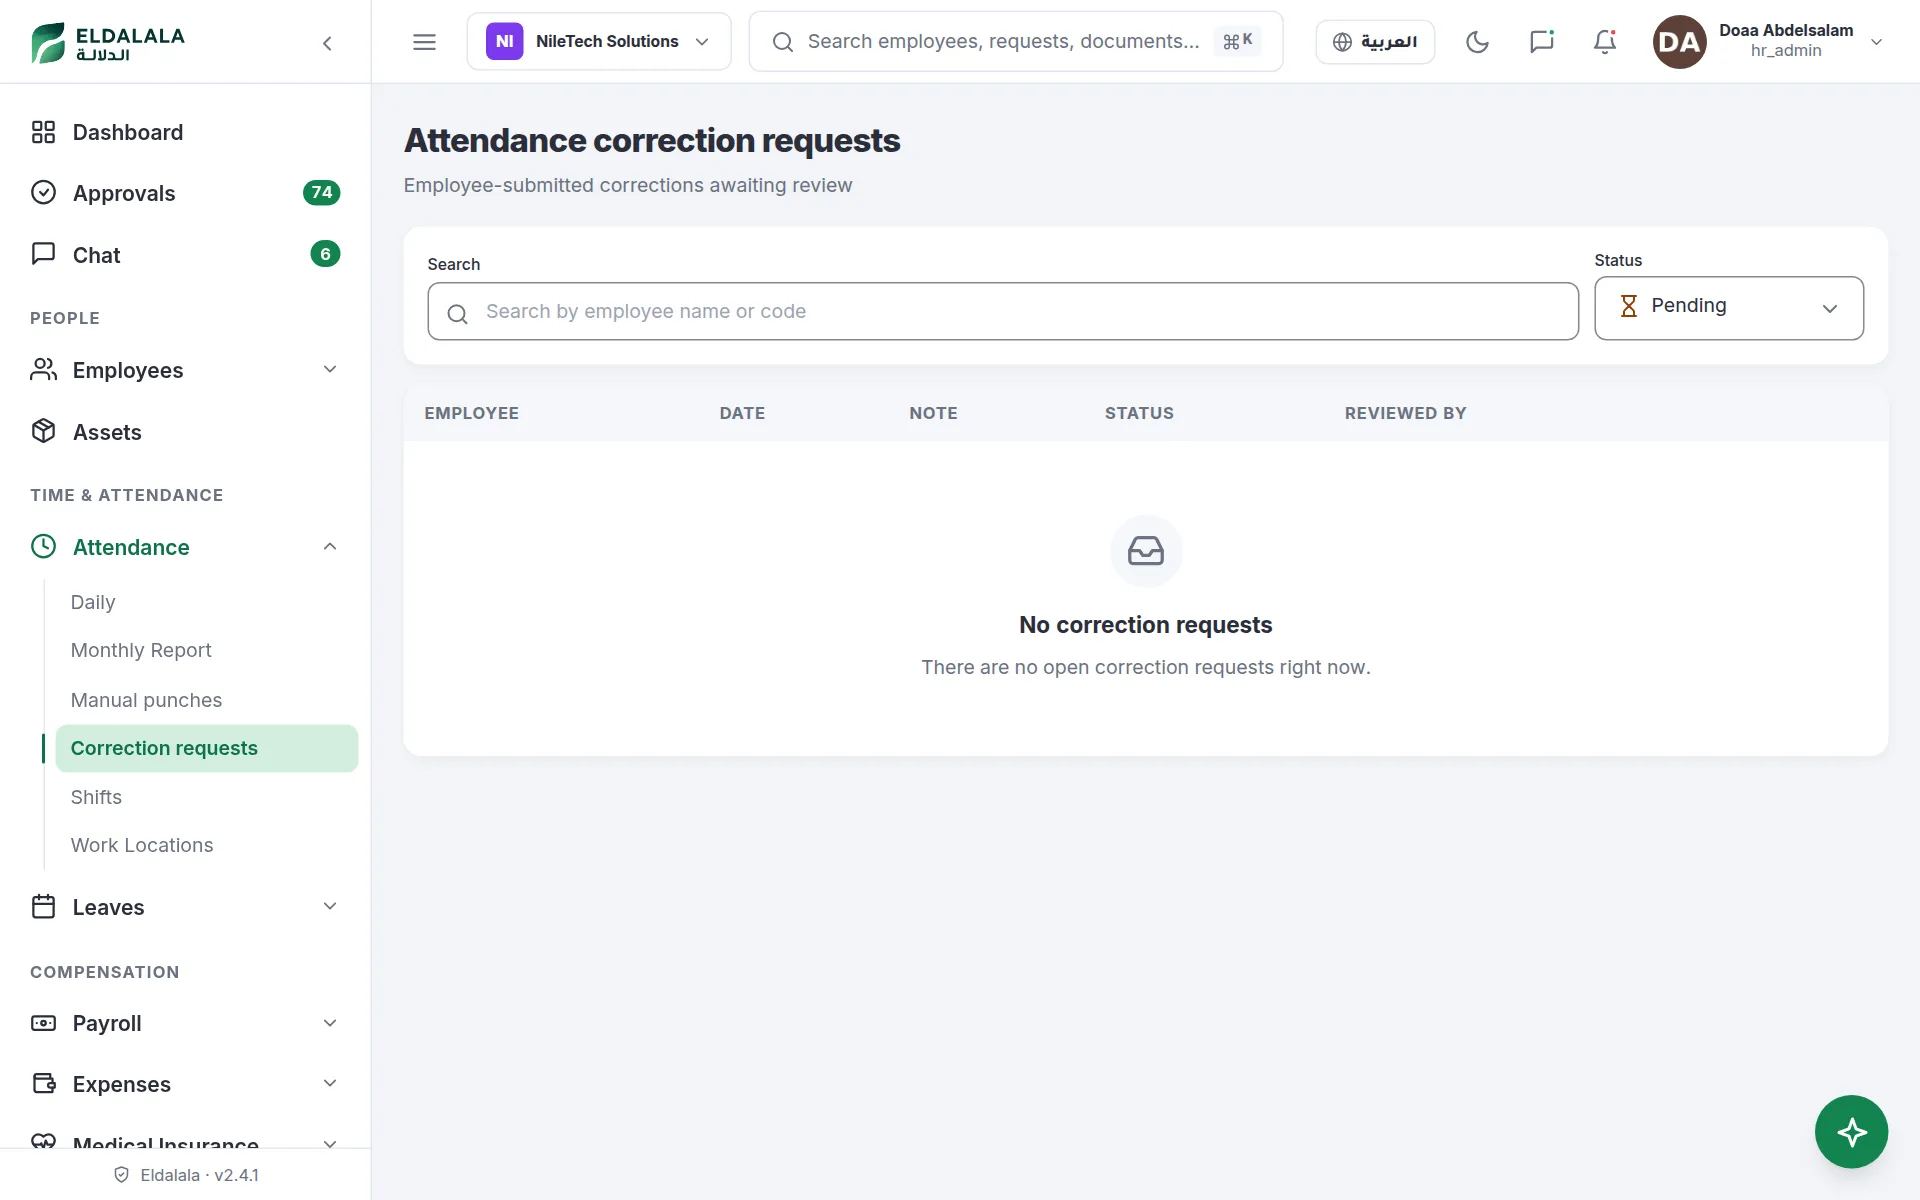Viewport: 1920px width, 1200px height.
Task: Select Correction requests in the sidebar
Action: 207,748
